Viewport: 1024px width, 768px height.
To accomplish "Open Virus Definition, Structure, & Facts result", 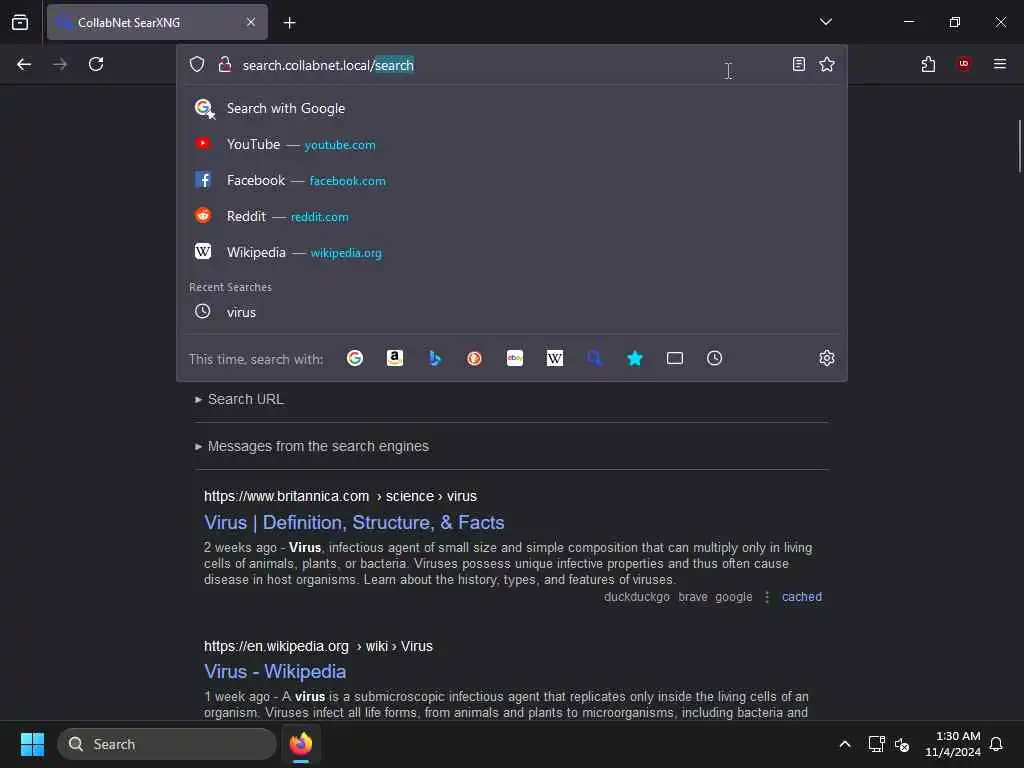I will click(354, 522).
